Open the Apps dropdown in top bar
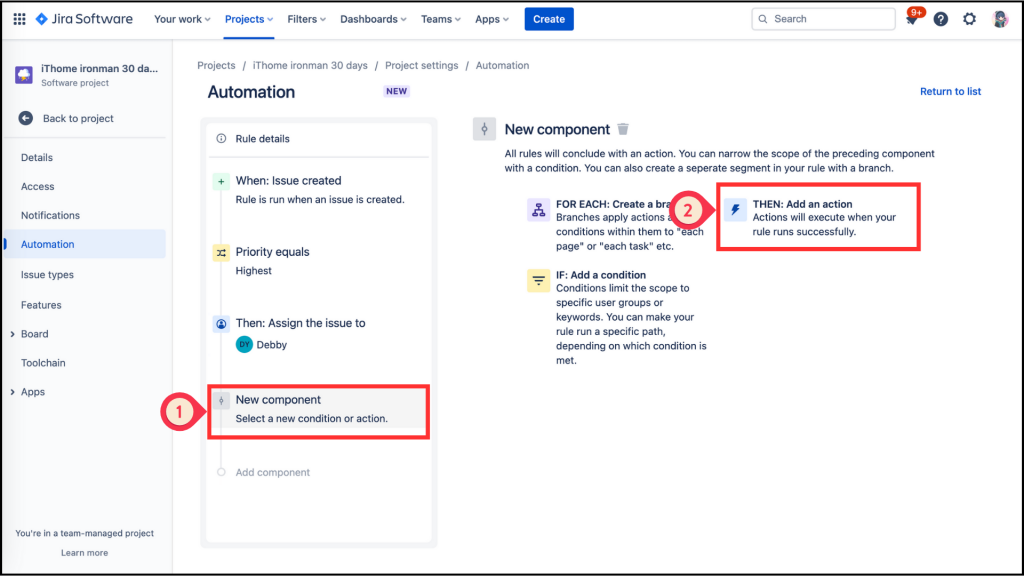This screenshot has width=1024, height=576. 492,19
